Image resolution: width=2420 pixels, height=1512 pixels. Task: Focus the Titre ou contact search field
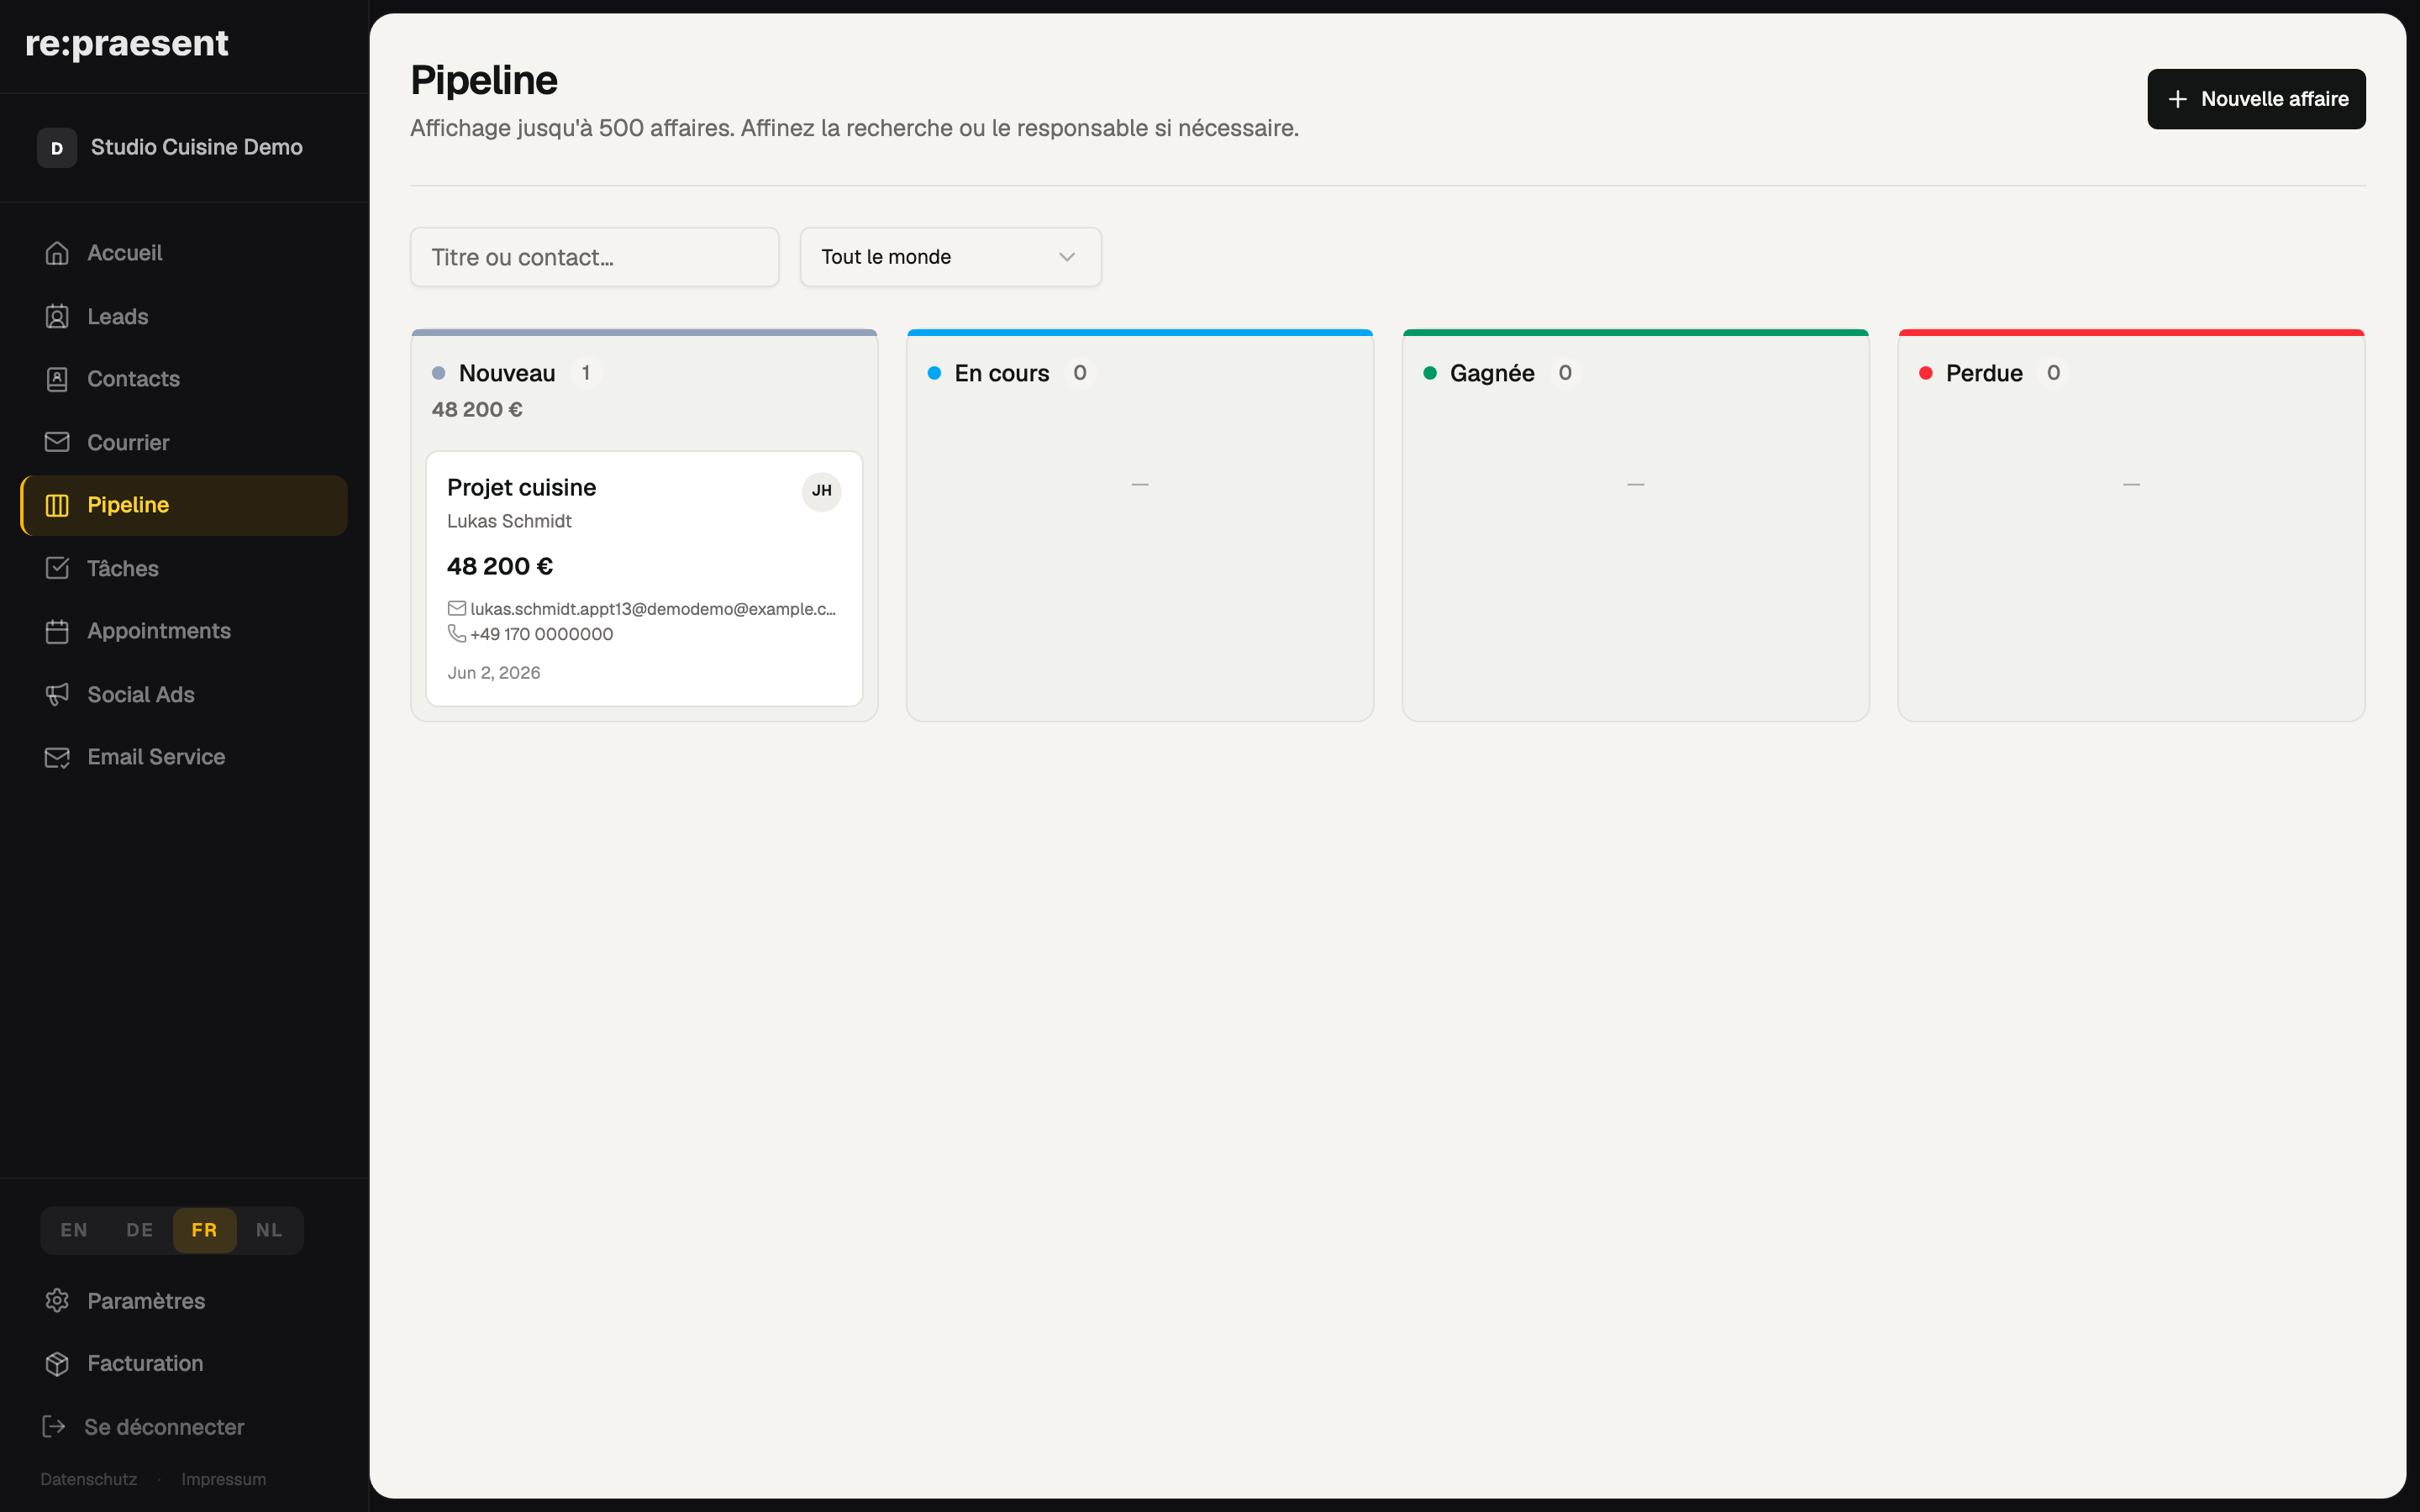pyautogui.click(x=594, y=257)
